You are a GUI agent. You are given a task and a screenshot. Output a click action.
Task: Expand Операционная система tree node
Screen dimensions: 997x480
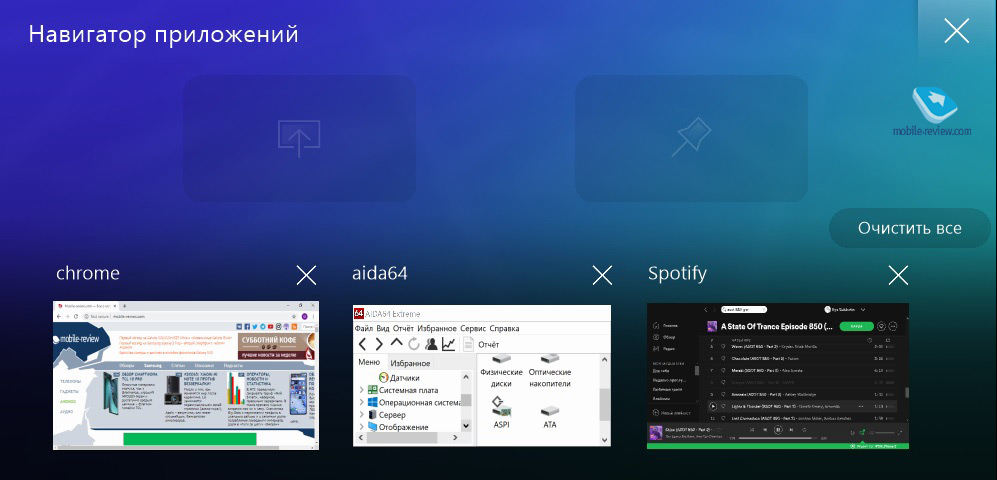(362, 402)
